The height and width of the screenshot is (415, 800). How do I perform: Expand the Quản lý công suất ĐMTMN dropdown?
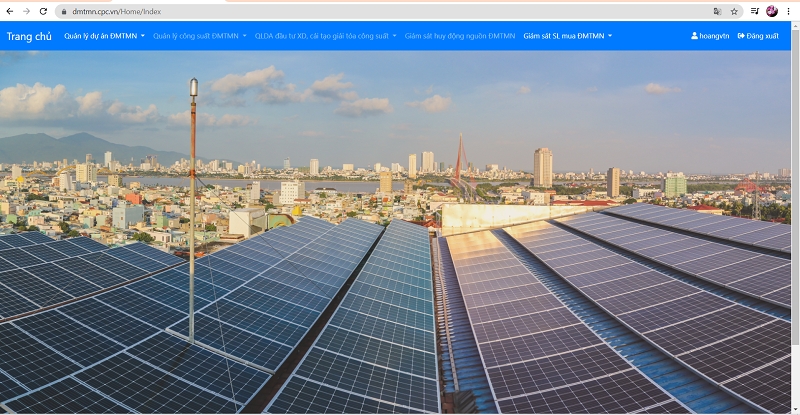199,36
